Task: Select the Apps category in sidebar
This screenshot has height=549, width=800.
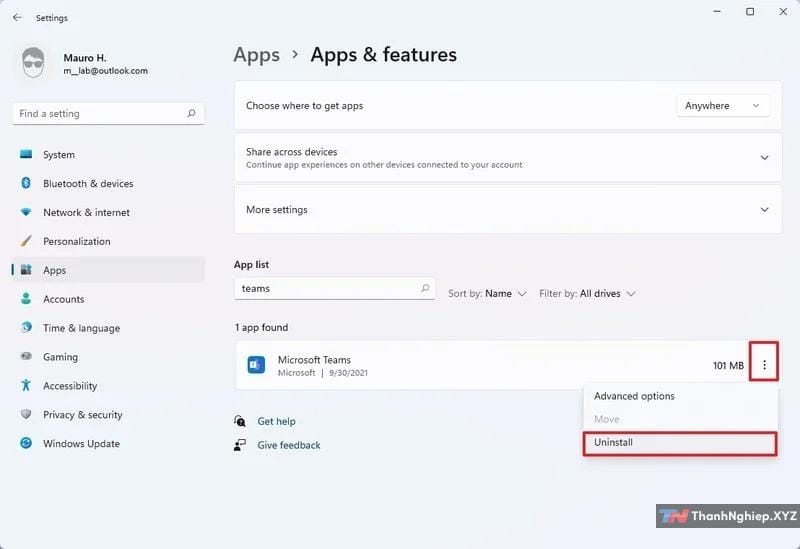Action: (108, 270)
